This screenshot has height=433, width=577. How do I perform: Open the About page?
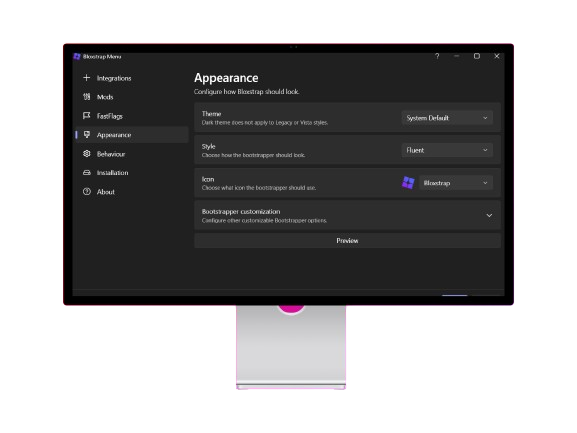tap(132, 192)
